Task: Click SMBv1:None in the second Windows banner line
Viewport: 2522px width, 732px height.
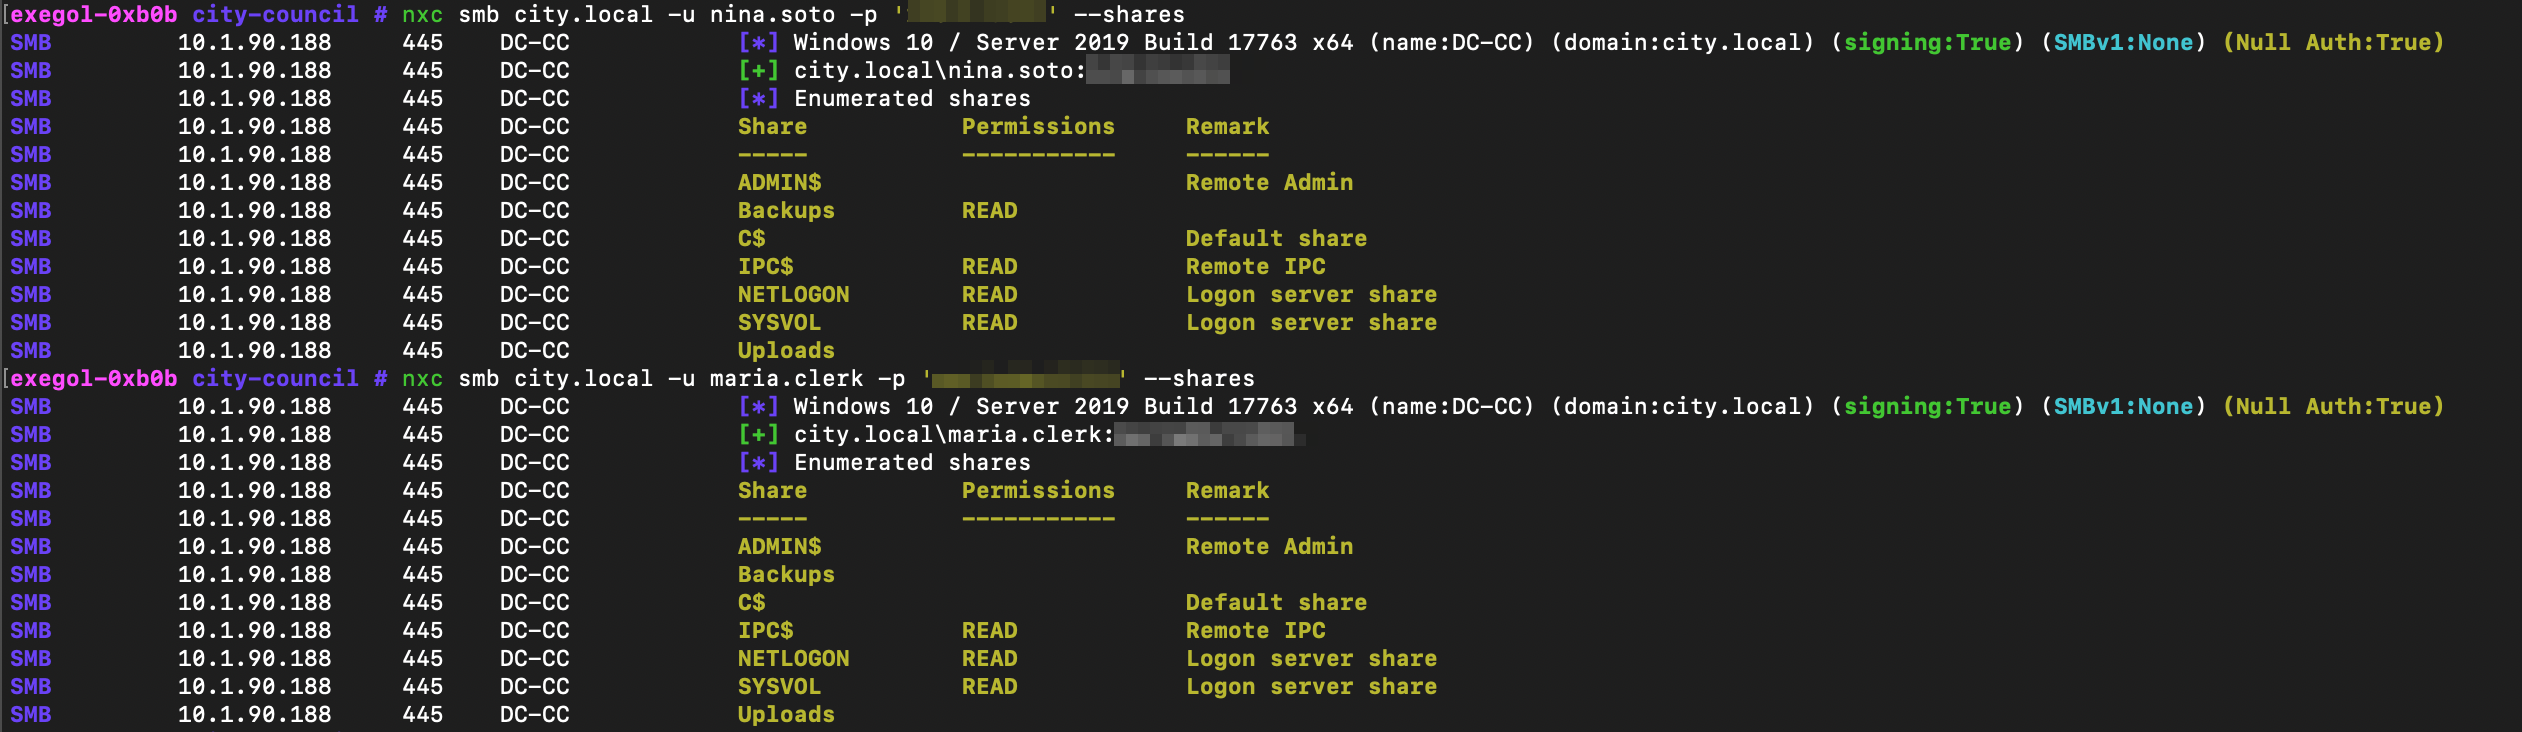Action: (x=2123, y=406)
